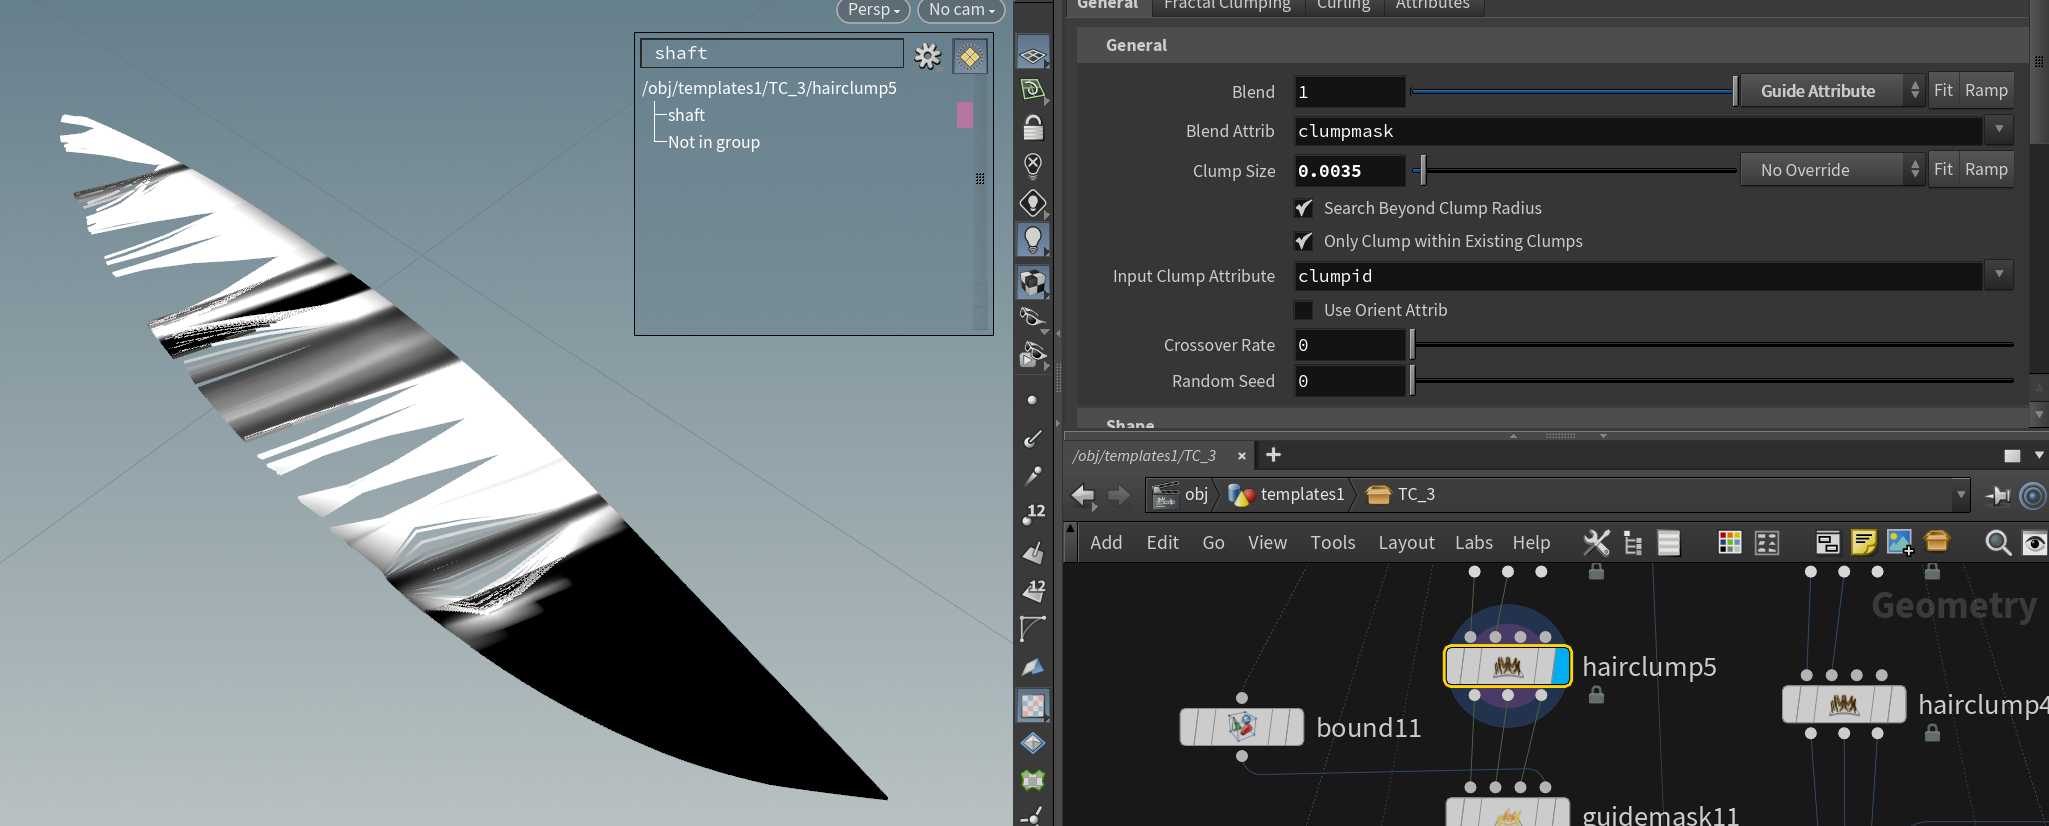The width and height of the screenshot is (2049, 826).
Task: Click the padlock icon in viewport toolbar
Action: (1033, 128)
